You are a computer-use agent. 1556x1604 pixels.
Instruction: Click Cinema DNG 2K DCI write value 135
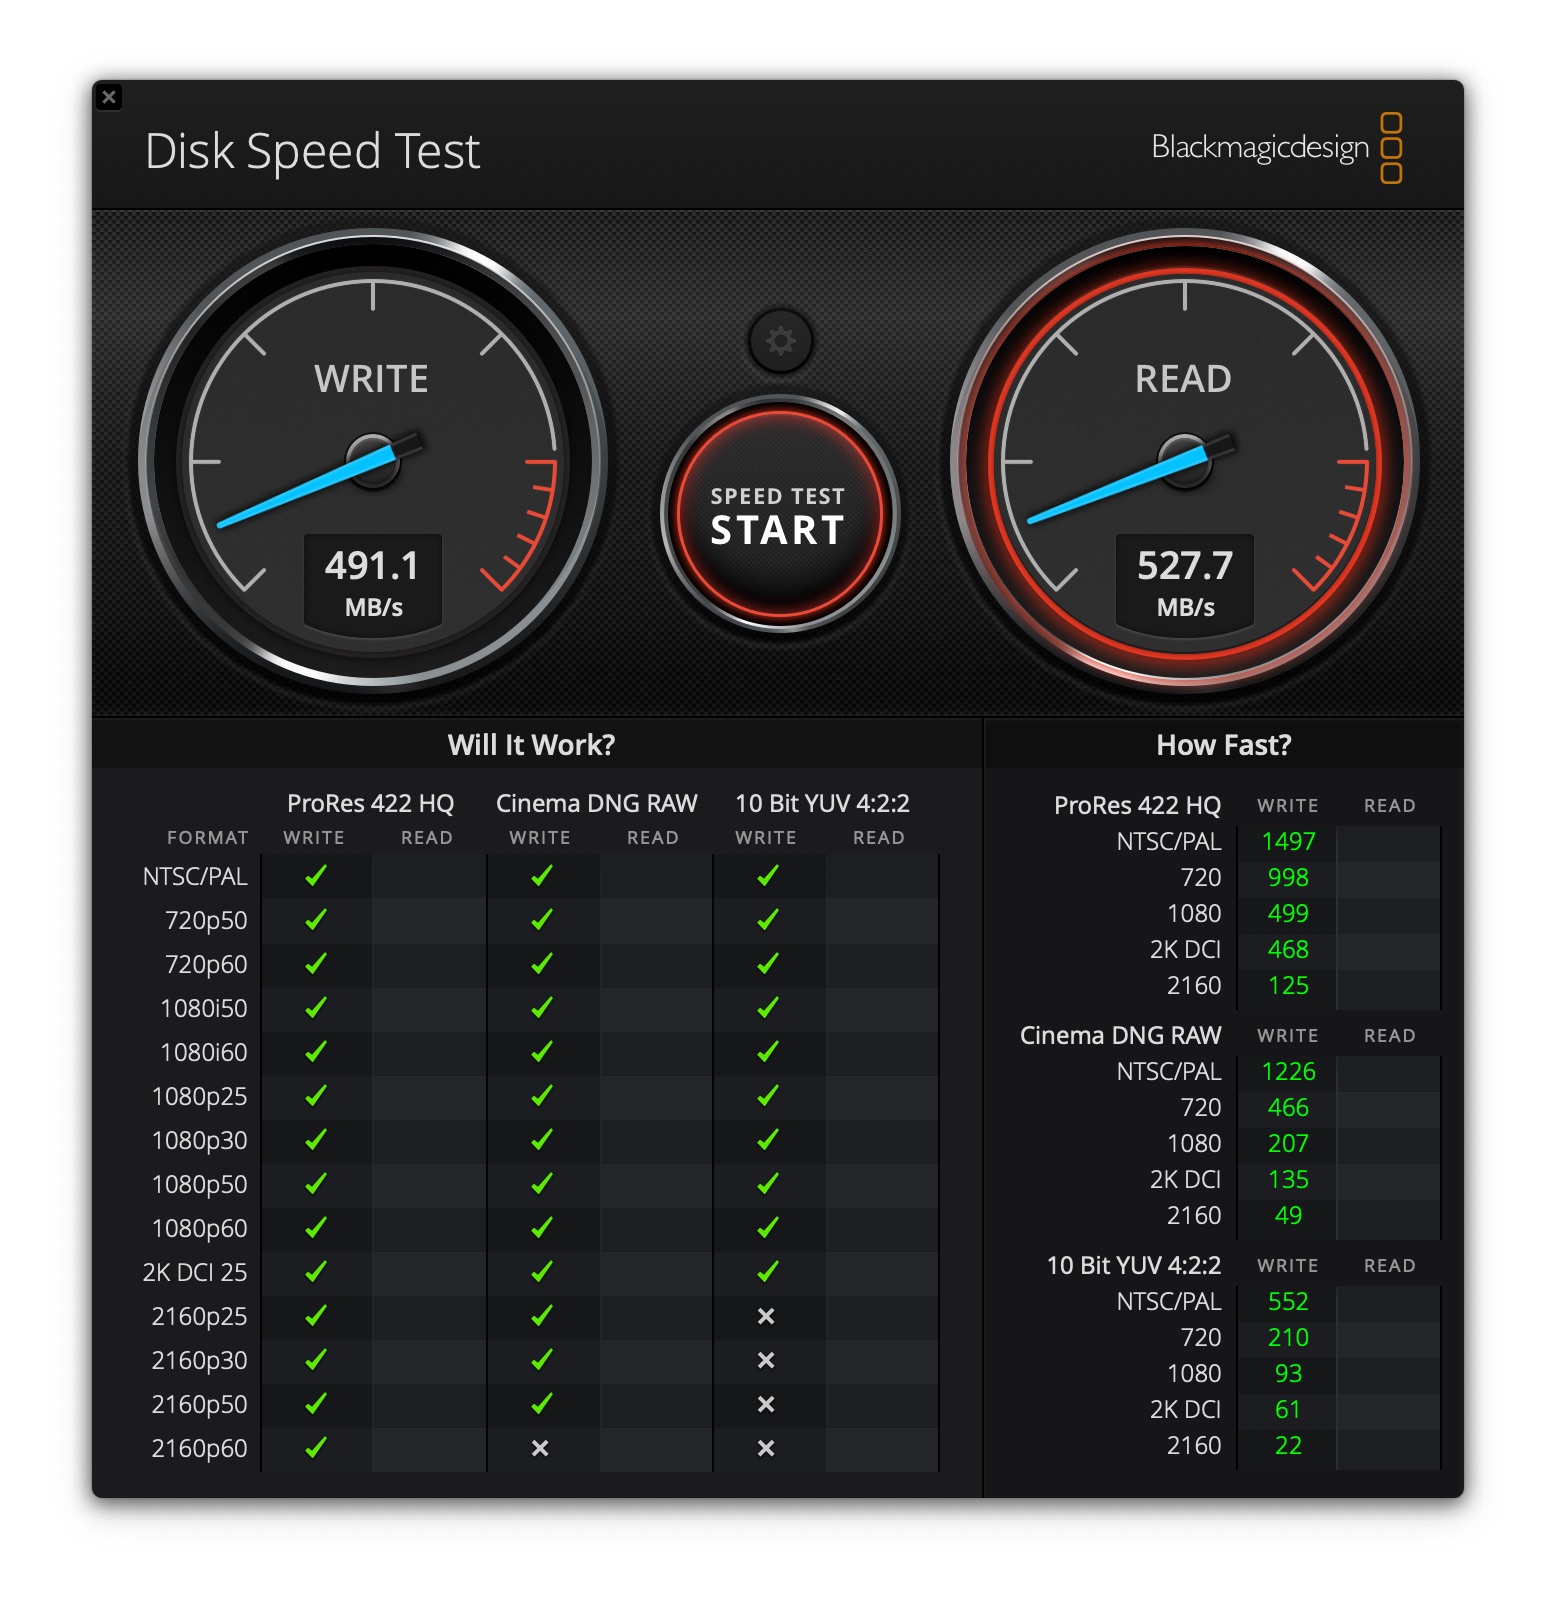[1288, 1180]
